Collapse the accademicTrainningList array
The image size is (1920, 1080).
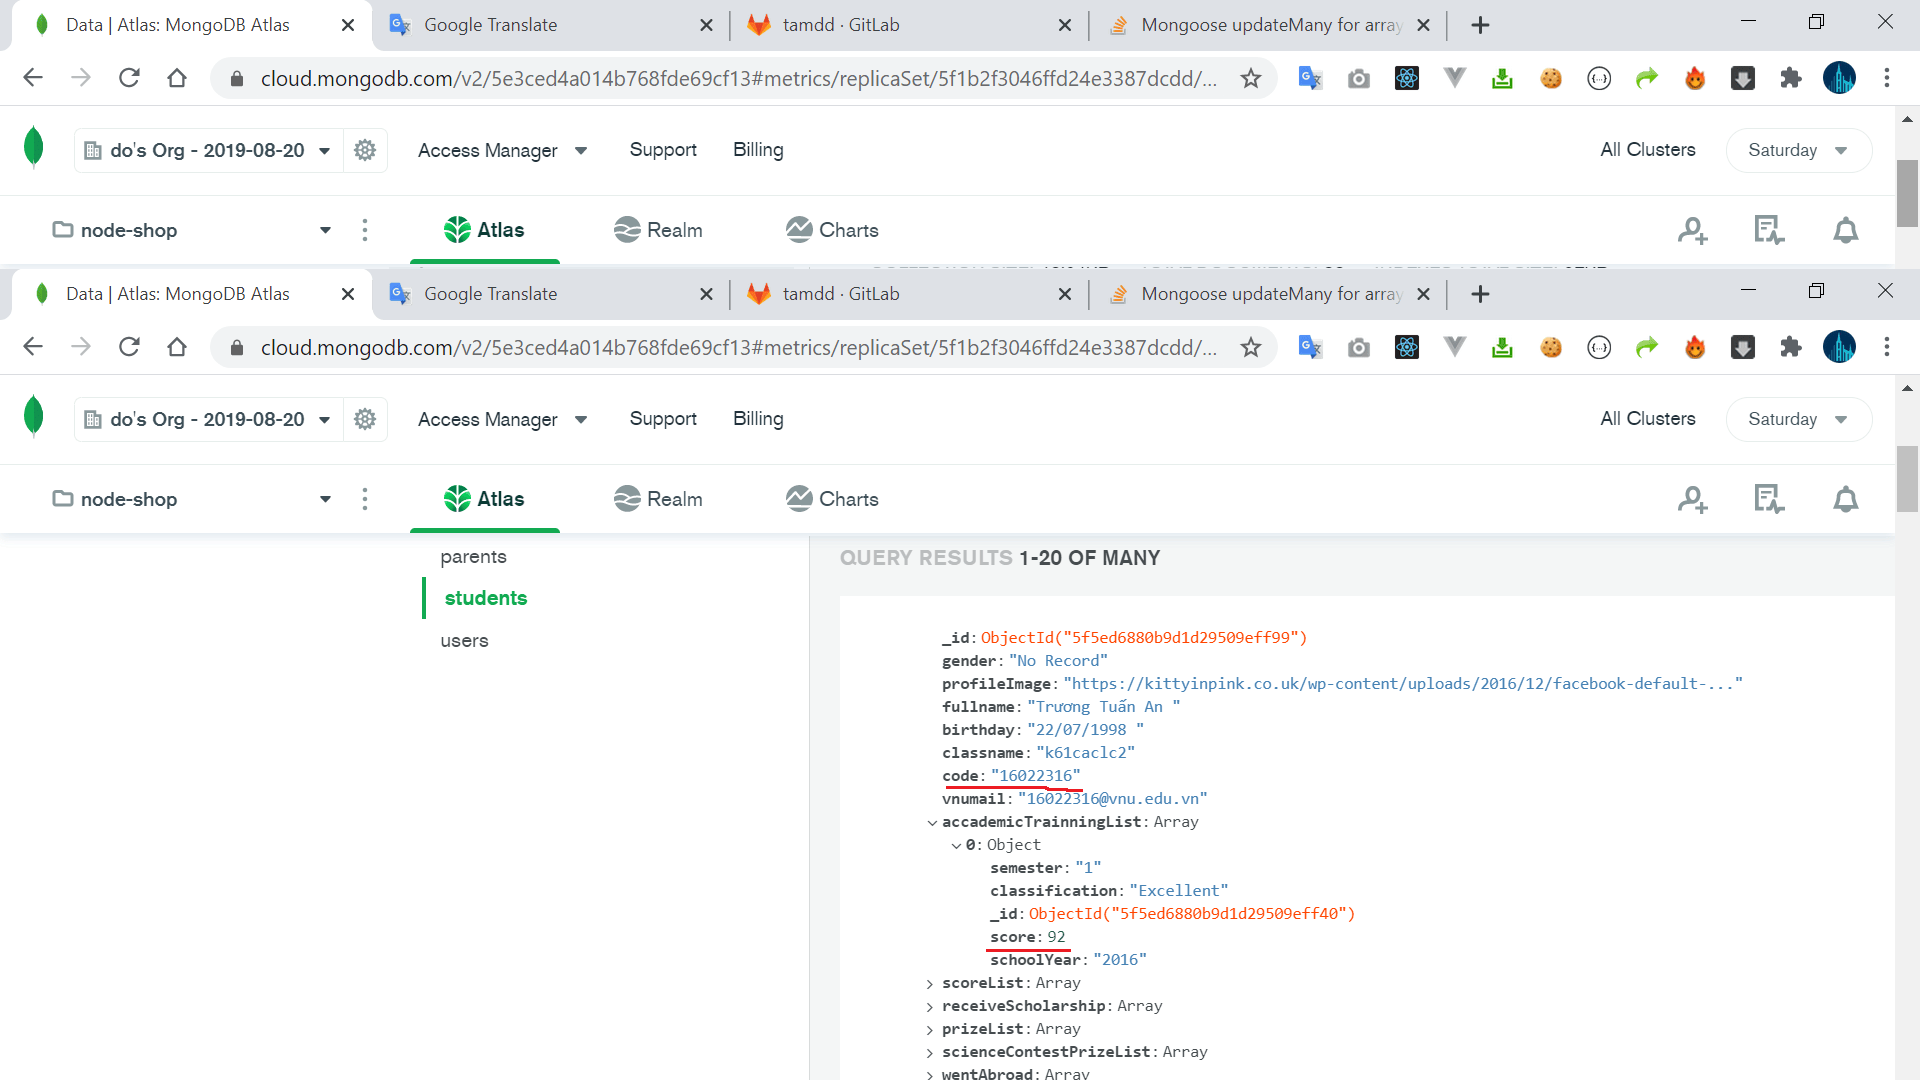[932, 822]
